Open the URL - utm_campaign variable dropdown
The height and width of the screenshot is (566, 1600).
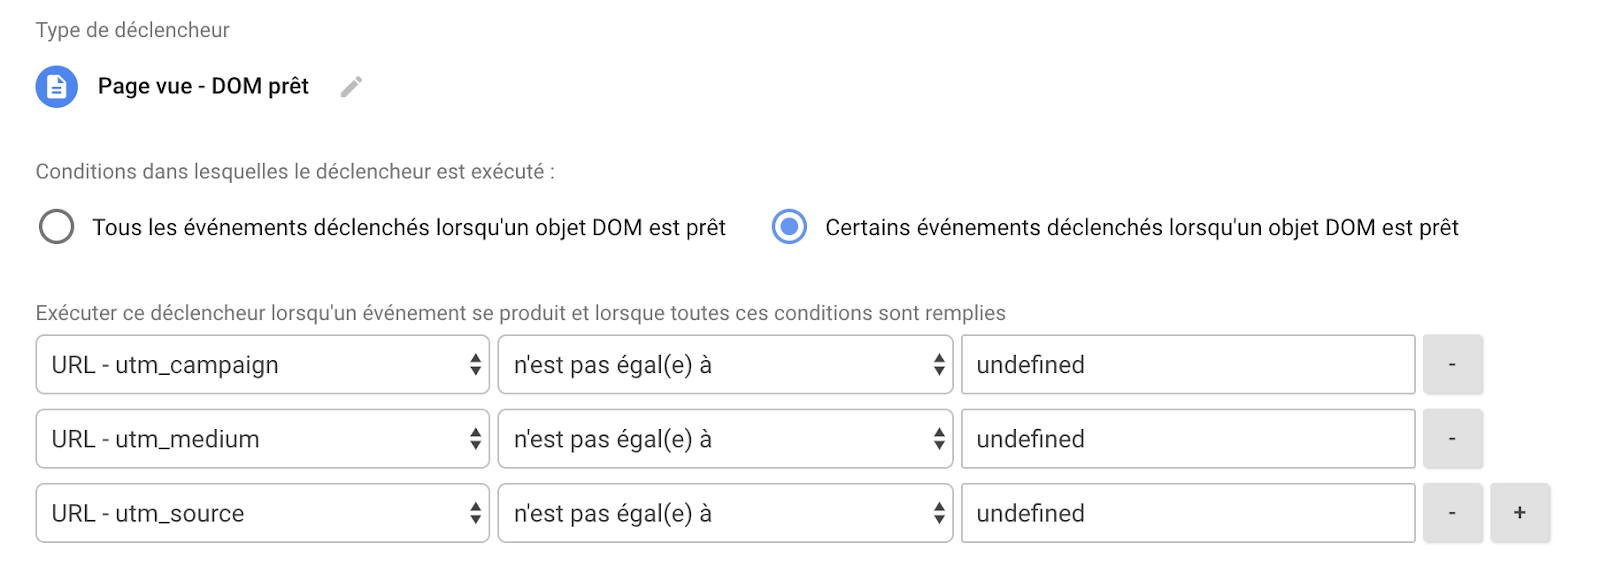click(263, 365)
